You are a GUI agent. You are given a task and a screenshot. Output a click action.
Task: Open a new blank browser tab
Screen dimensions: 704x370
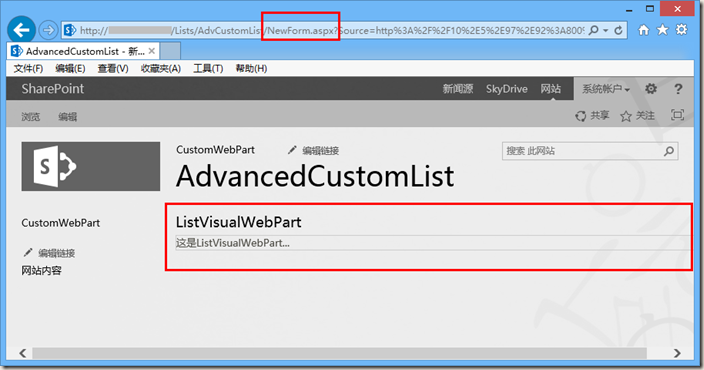click(x=170, y=51)
